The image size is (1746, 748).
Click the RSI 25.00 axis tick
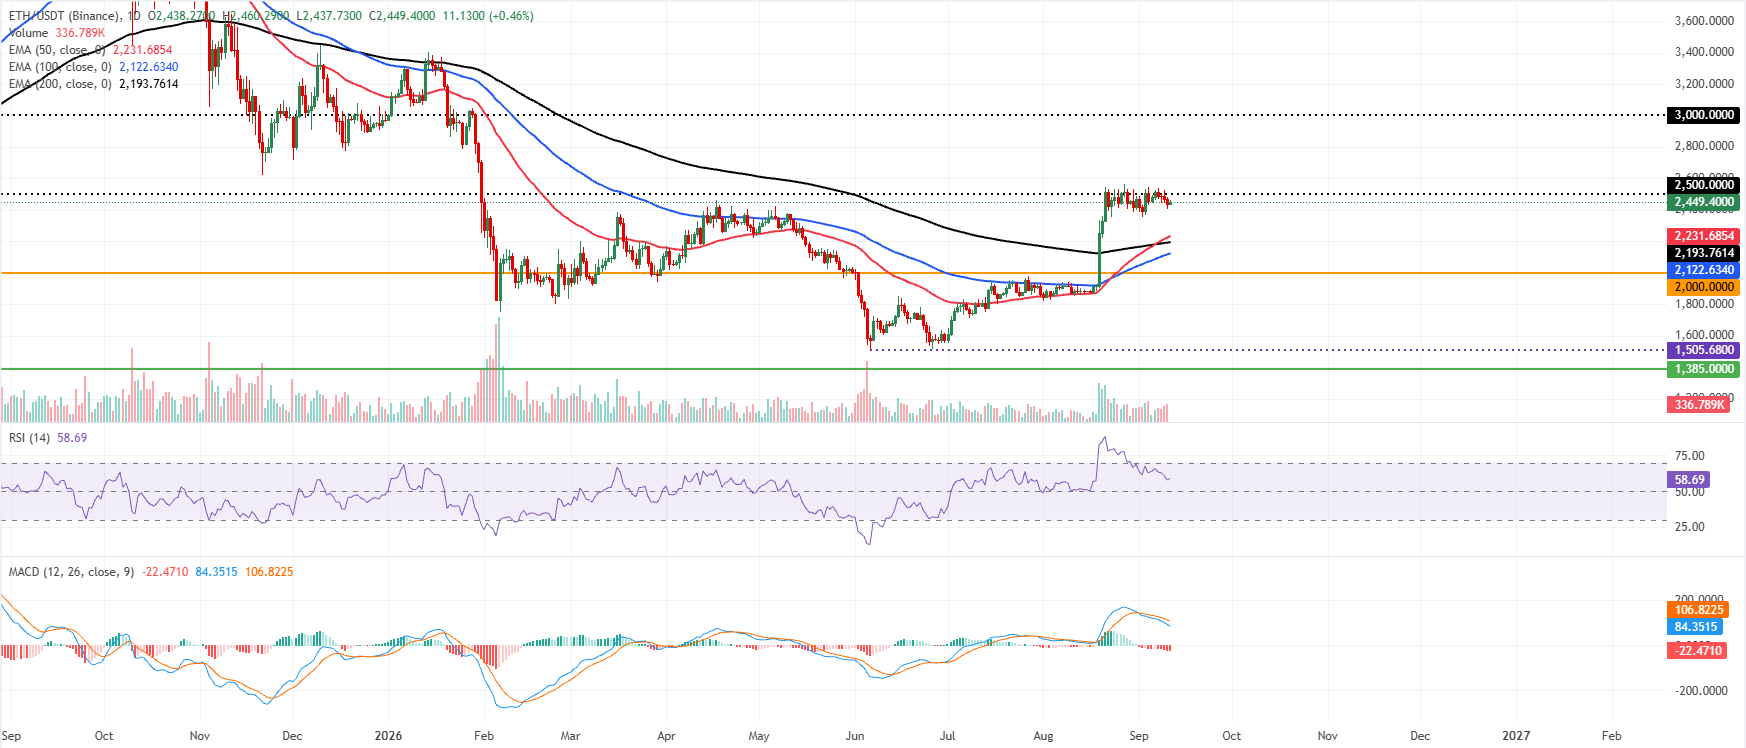(1689, 527)
